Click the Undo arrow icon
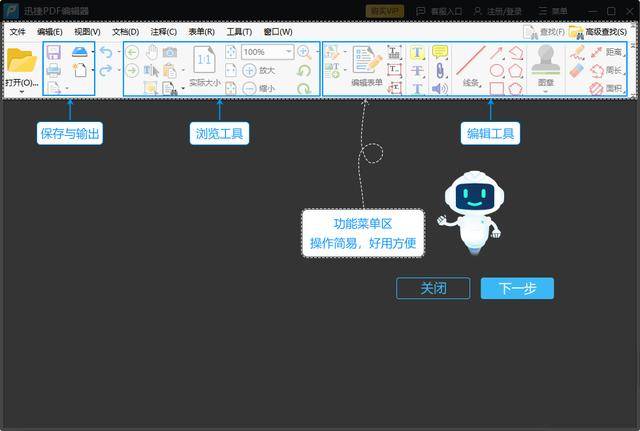The image size is (640, 431). pos(106,52)
